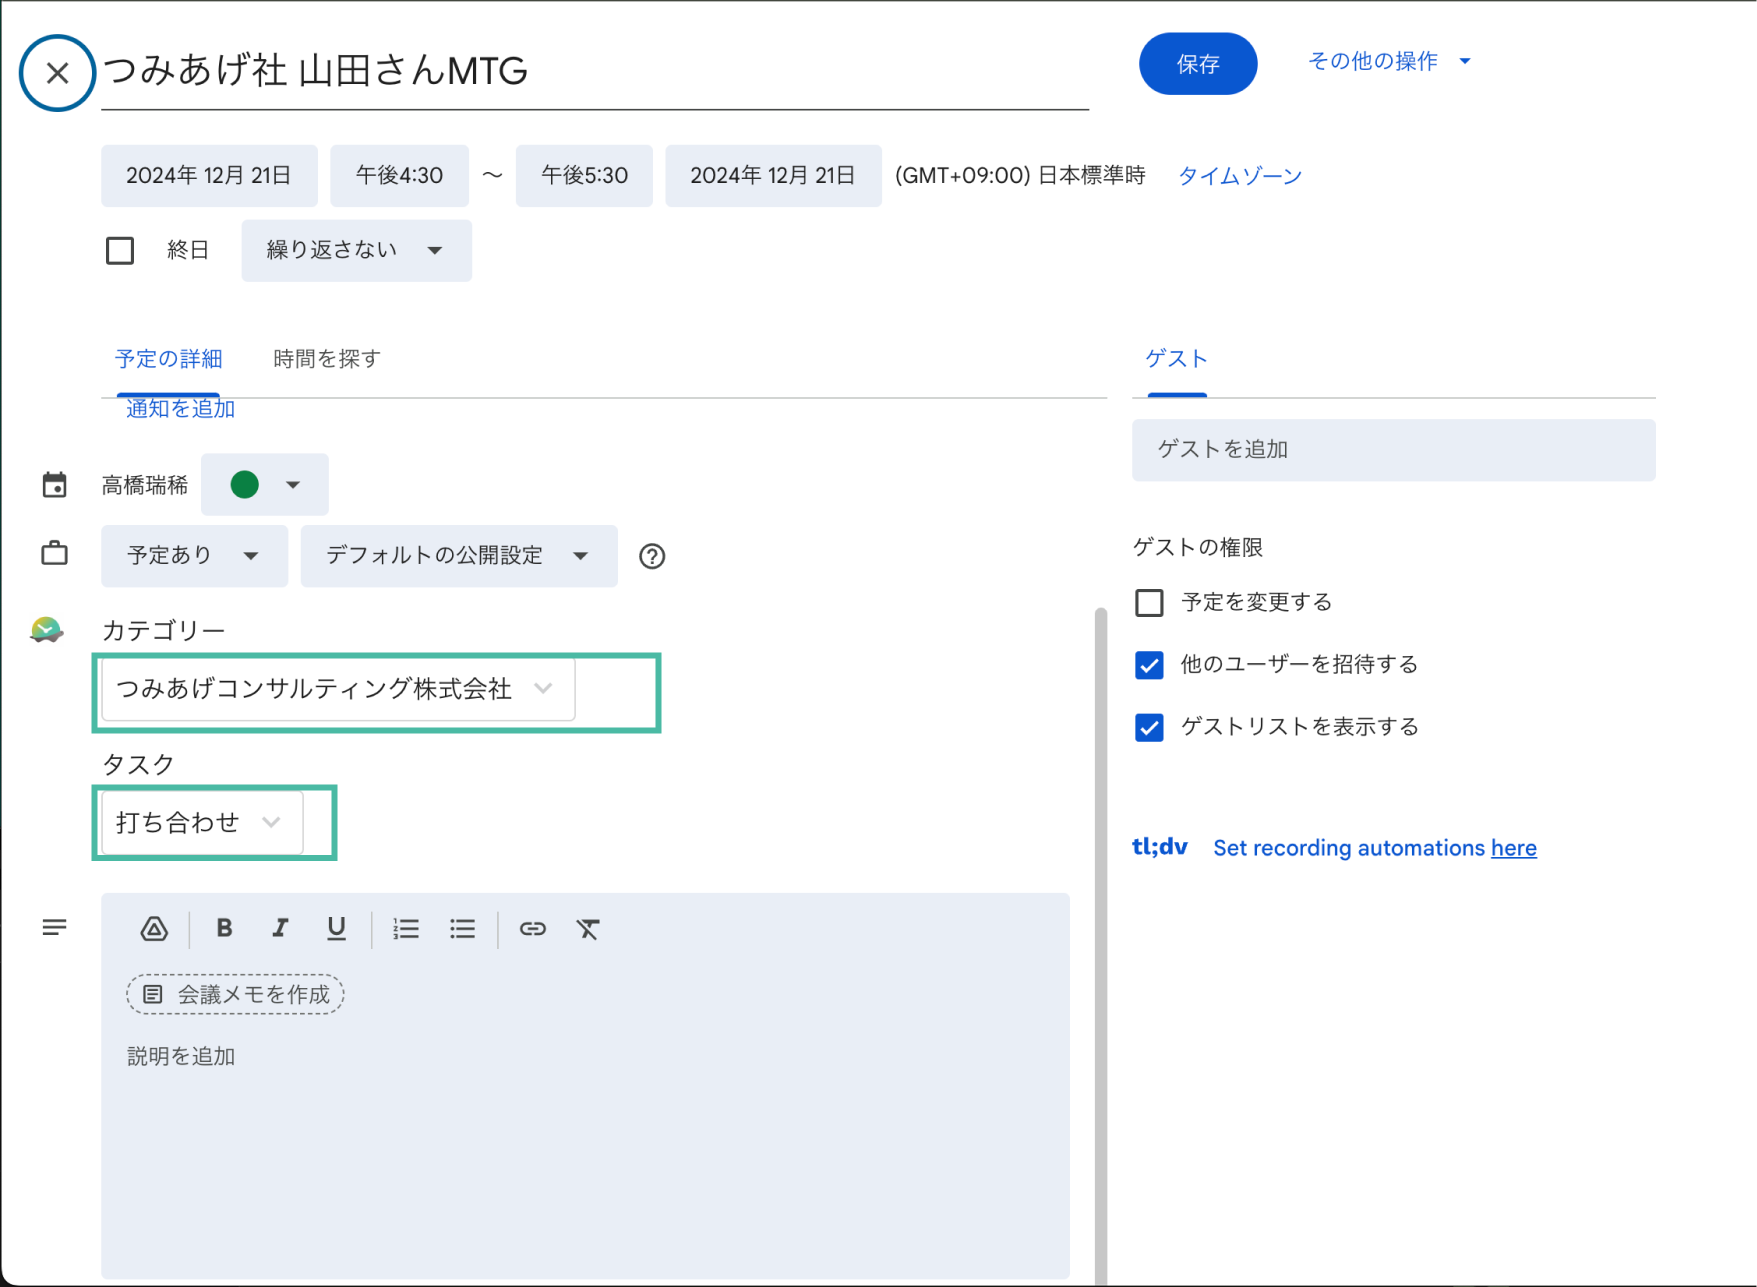Screen dimensions: 1757x1287
Task: Click the 保存 save button
Action: click(1197, 64)
